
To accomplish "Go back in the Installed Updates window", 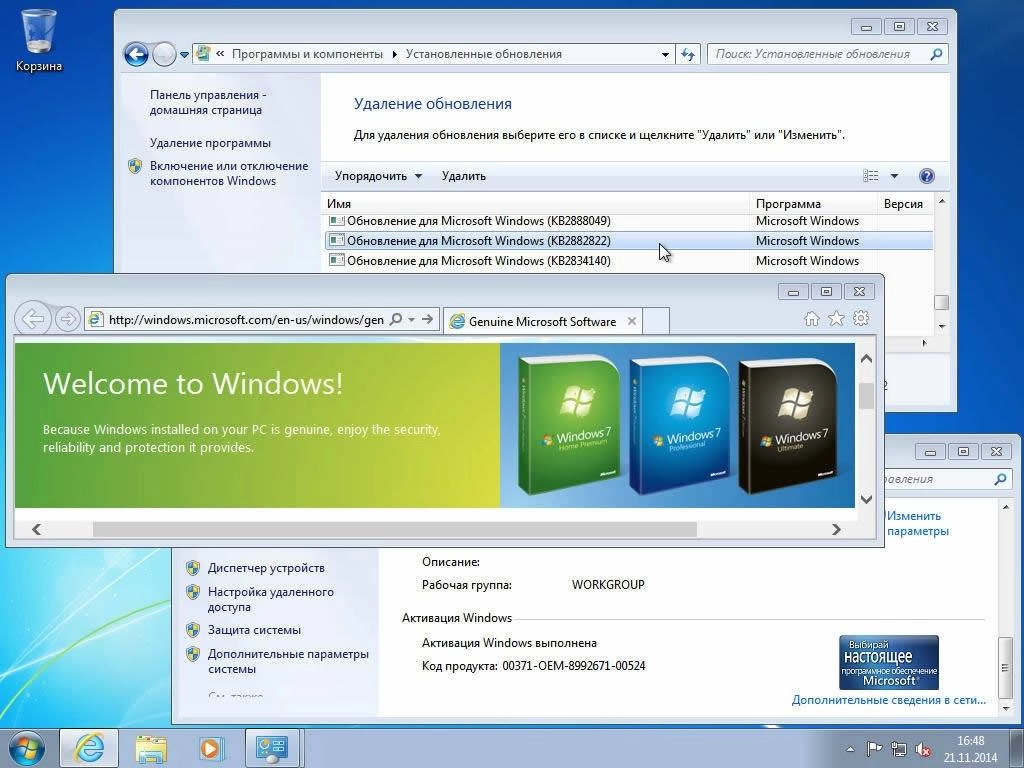I will click(x=136, y=54).
